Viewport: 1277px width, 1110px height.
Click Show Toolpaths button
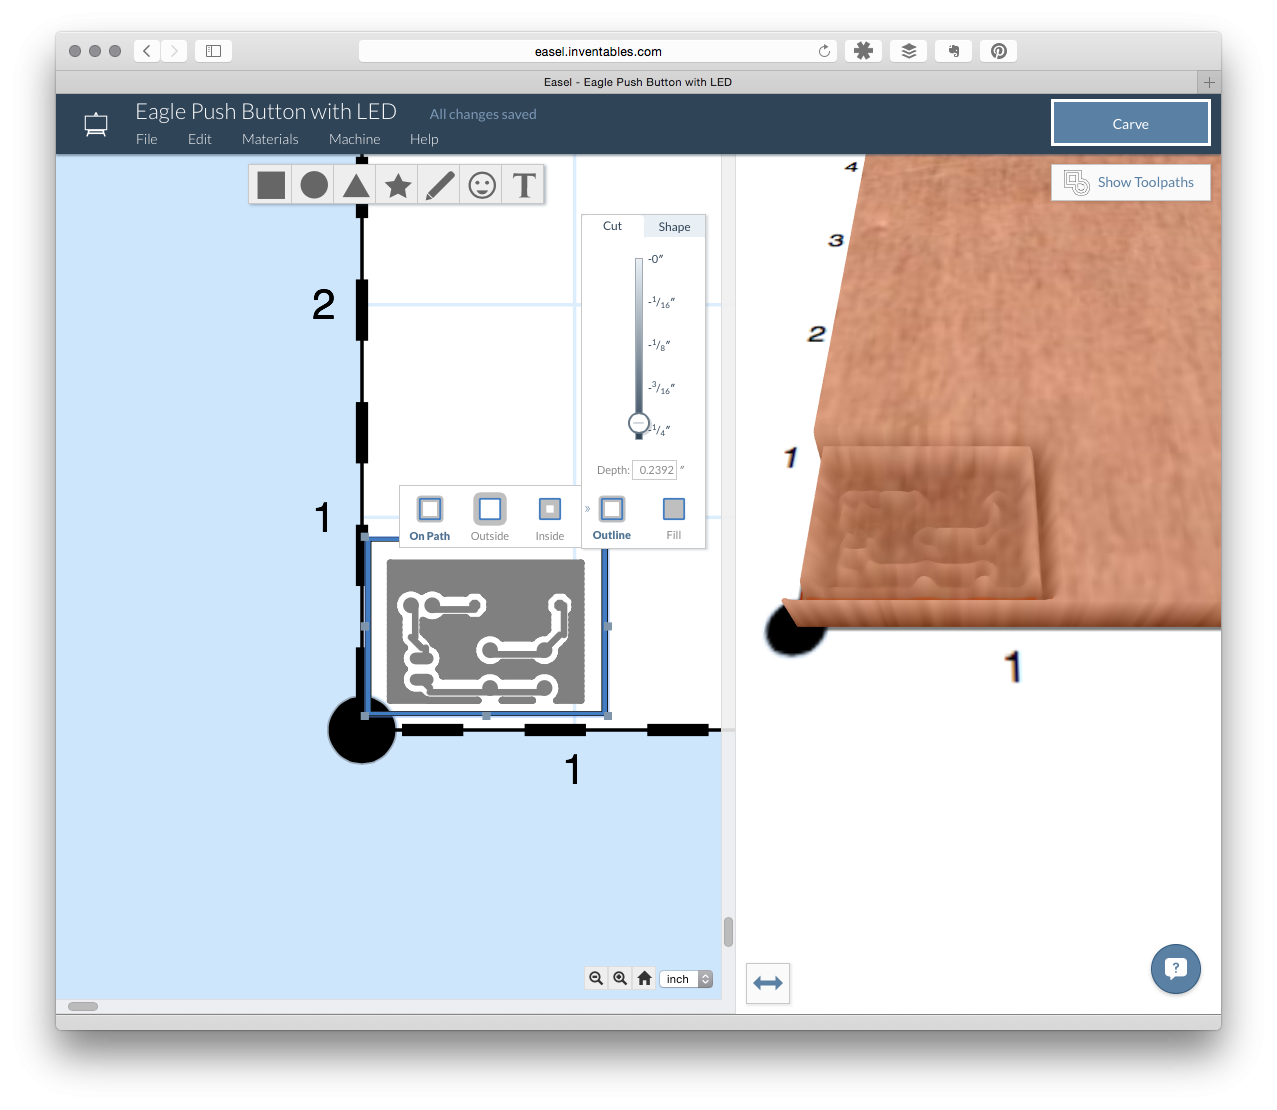pyautogui.click(x=1130, y=182)
